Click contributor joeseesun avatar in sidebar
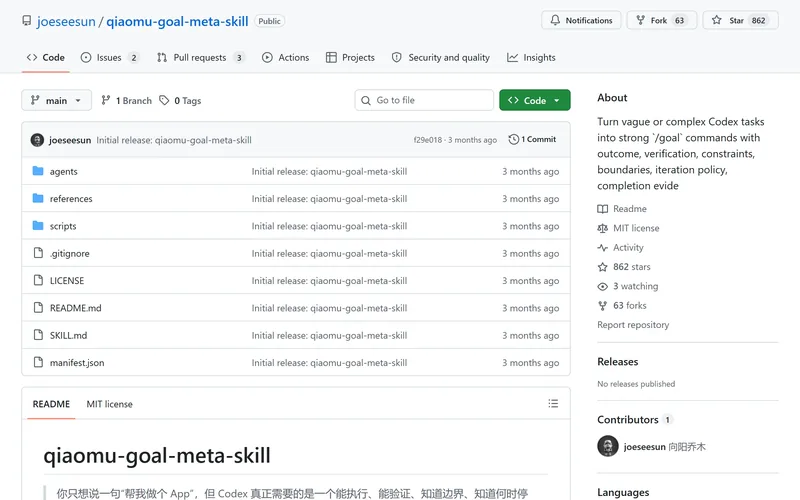Viewport: 800px width, 500px height. coord(608,446)
